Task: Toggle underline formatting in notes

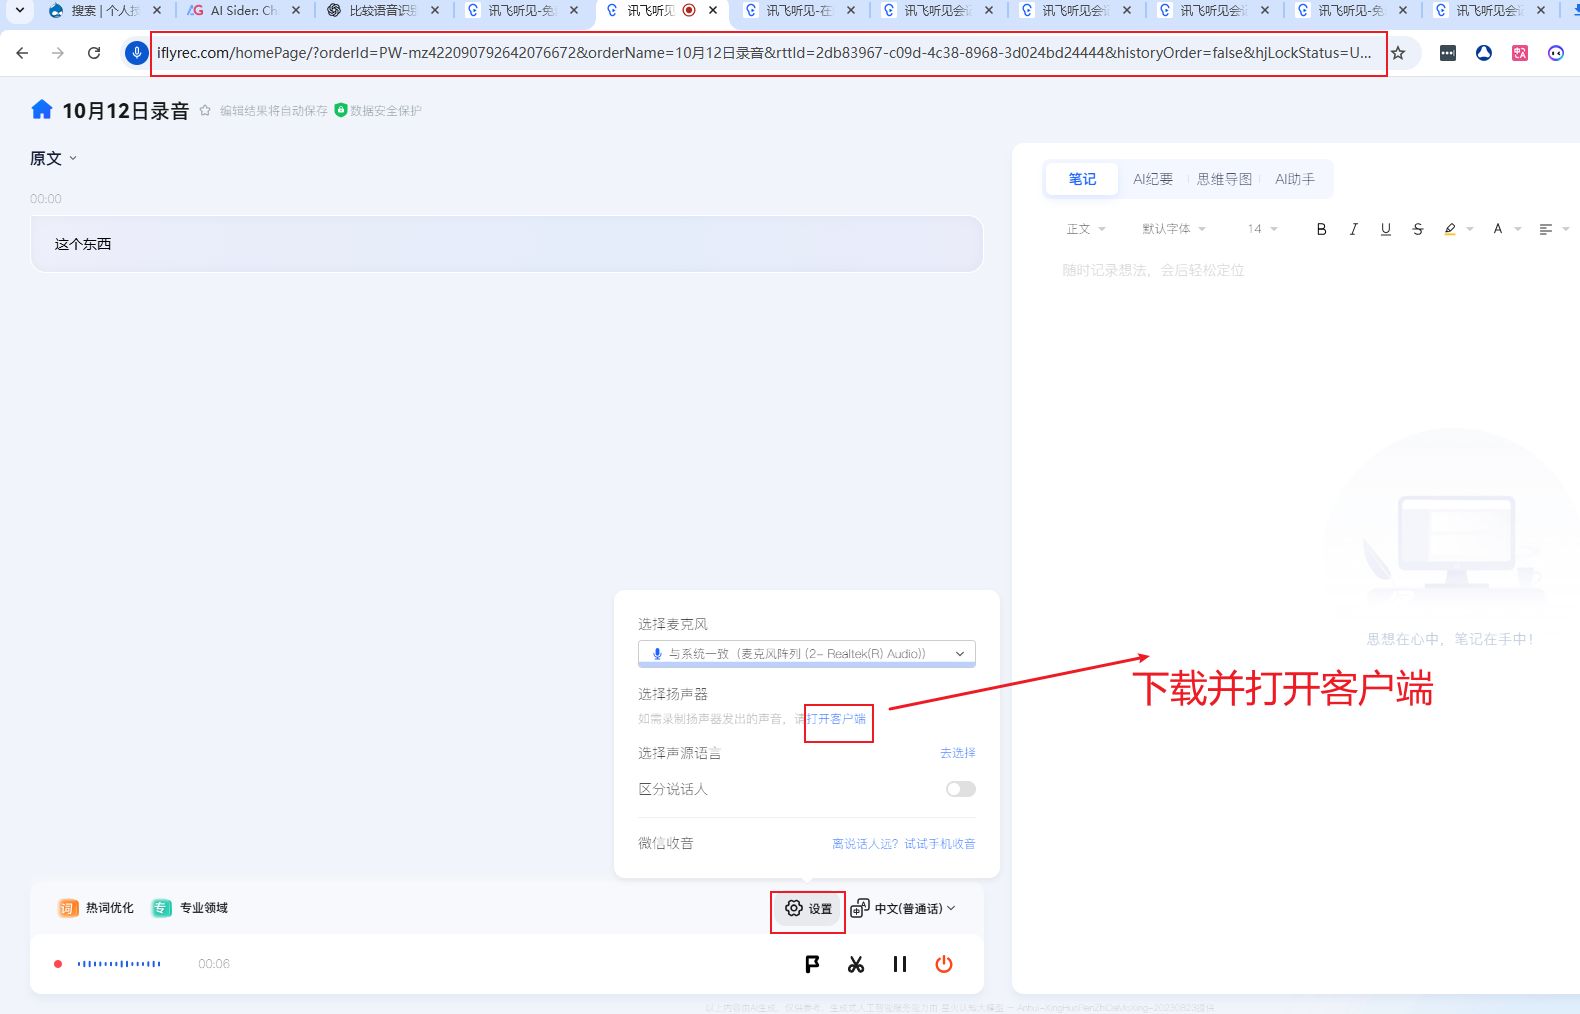Action: (1385, 229)
